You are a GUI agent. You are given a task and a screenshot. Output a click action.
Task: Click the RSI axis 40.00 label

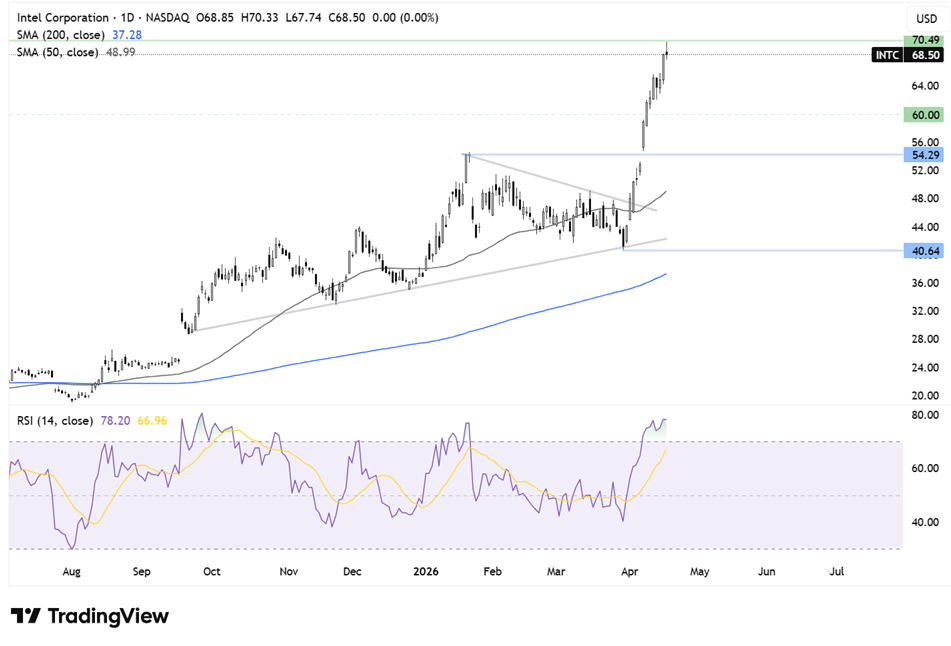[x=925, y=522]
